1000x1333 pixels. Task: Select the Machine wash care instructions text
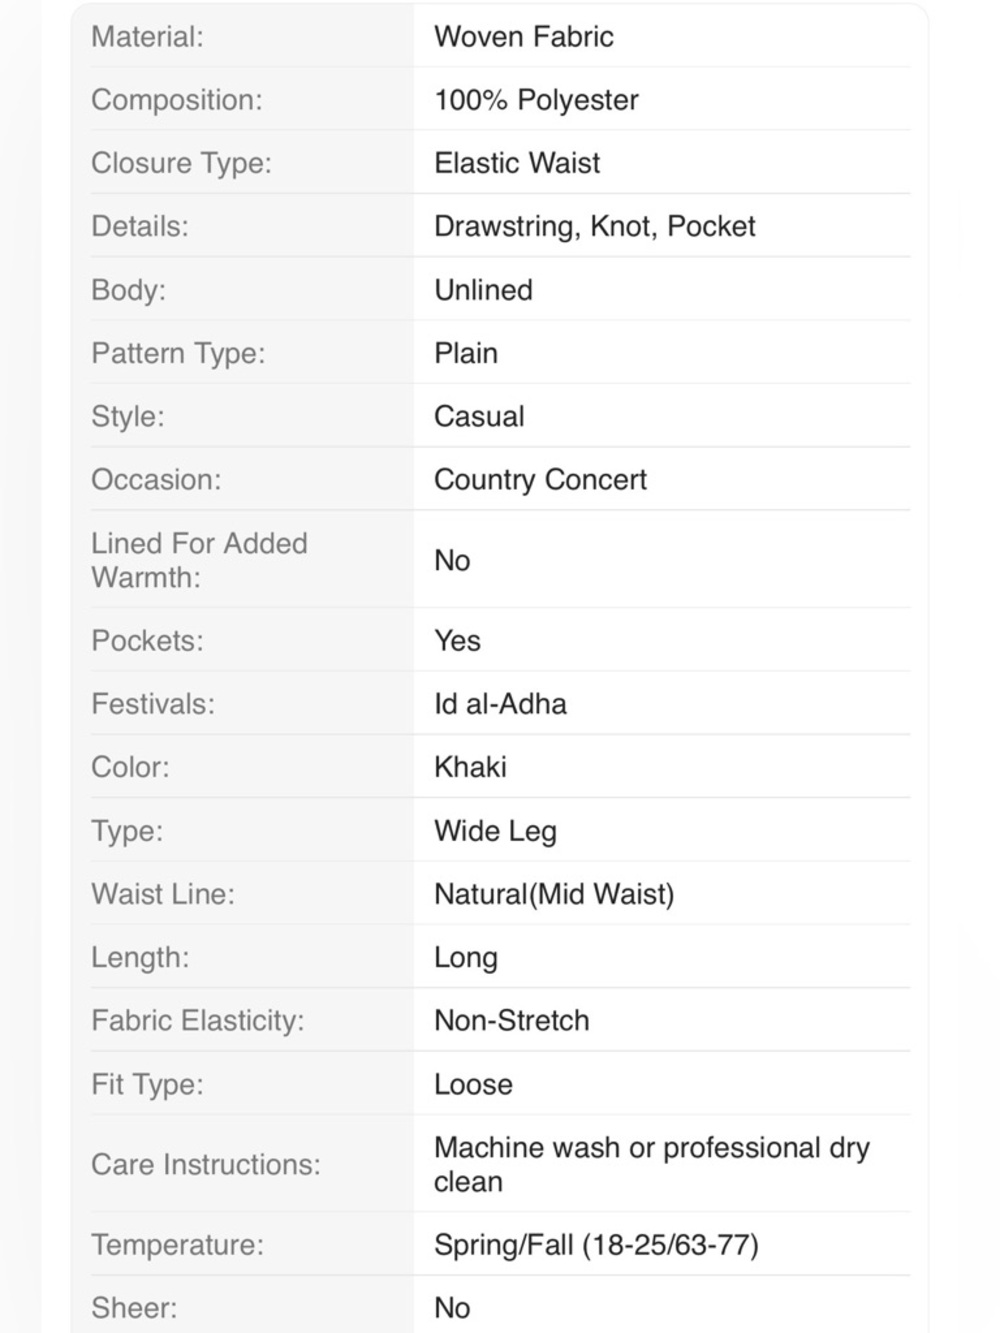point(652,1165)
